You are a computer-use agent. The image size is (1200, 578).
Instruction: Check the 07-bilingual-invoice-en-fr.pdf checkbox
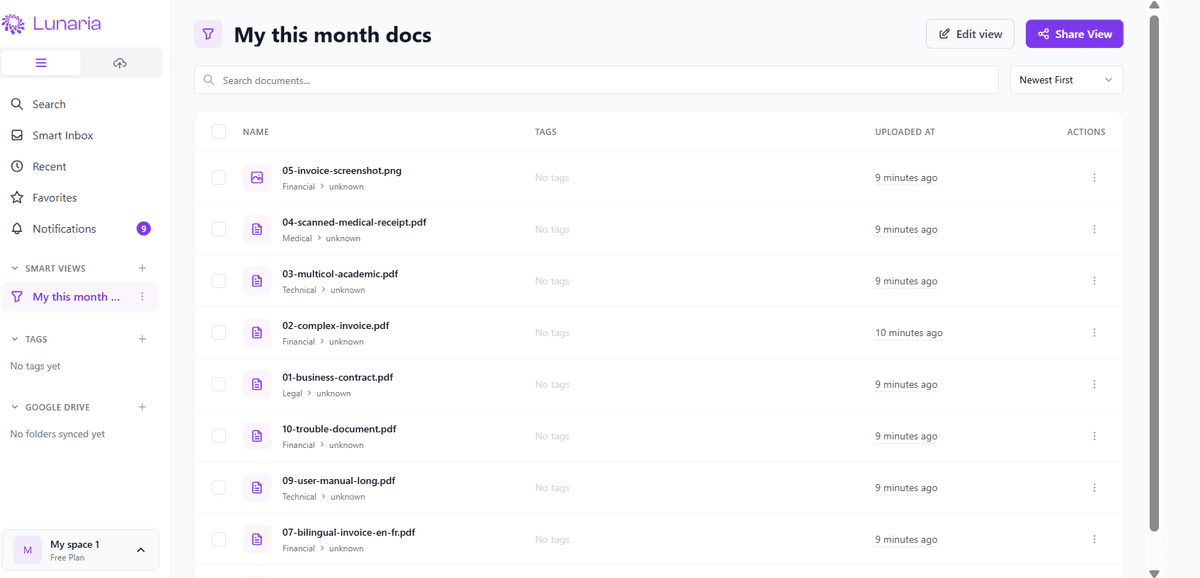coord(219,539)
